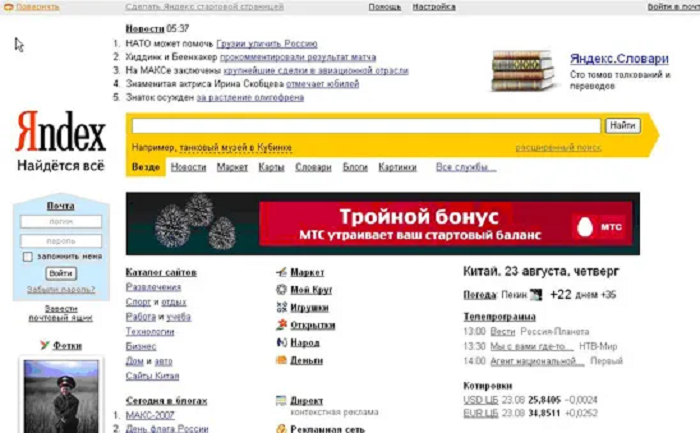Focus the main search input field
Screen dimensions: 700x433
(366, 126)
